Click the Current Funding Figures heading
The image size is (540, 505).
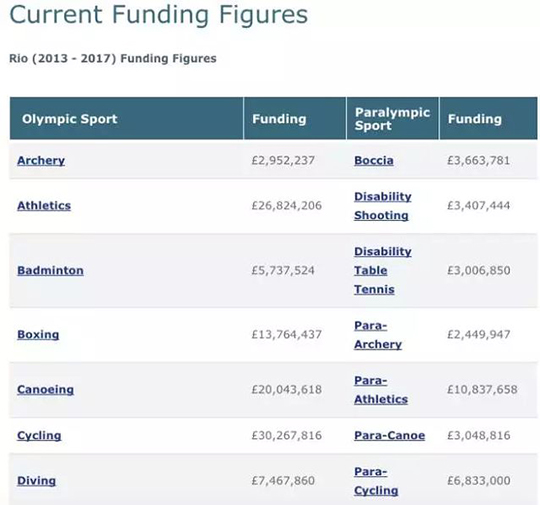[x=158, y=15]
